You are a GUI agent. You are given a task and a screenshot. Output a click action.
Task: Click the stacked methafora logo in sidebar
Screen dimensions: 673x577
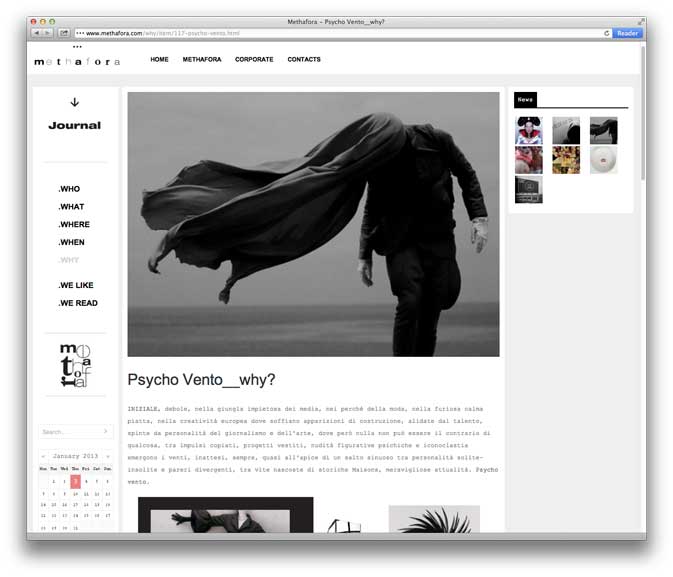click(76, 365)
